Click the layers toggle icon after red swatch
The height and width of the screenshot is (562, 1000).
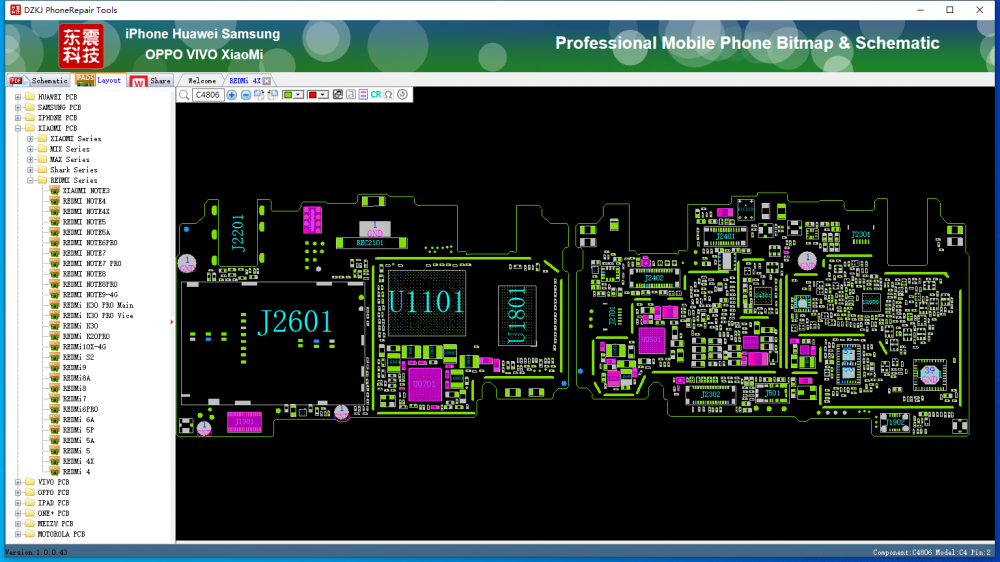pyautogui.click(x=338, y=95)
